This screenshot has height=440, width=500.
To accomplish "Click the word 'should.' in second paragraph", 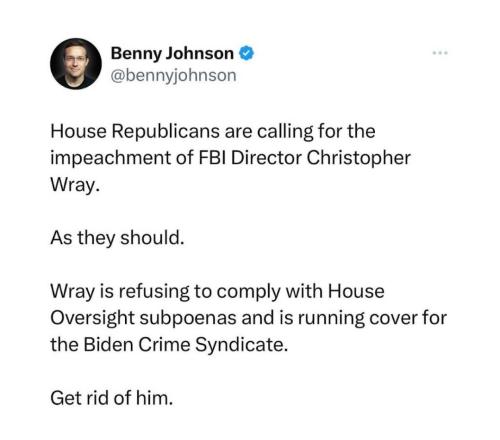I will 152,238.
